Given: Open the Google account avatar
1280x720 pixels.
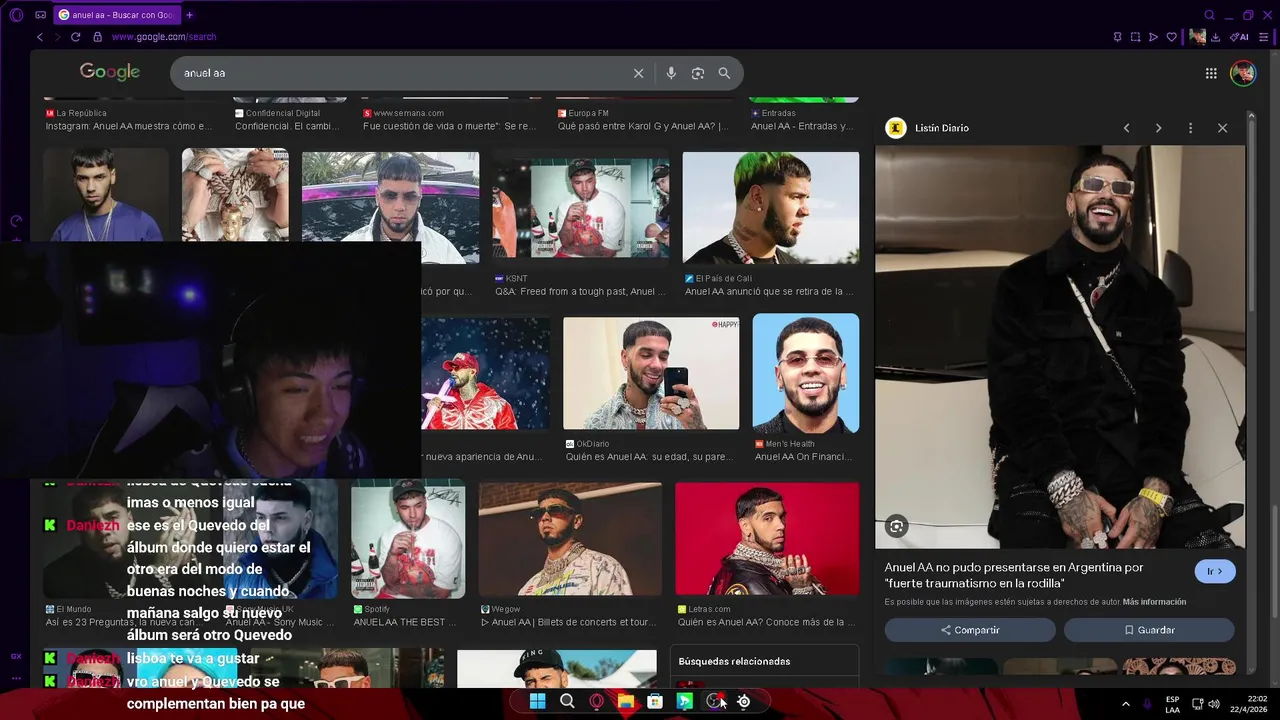Looking at the screenshot, I should click(x=1243, y=73).
